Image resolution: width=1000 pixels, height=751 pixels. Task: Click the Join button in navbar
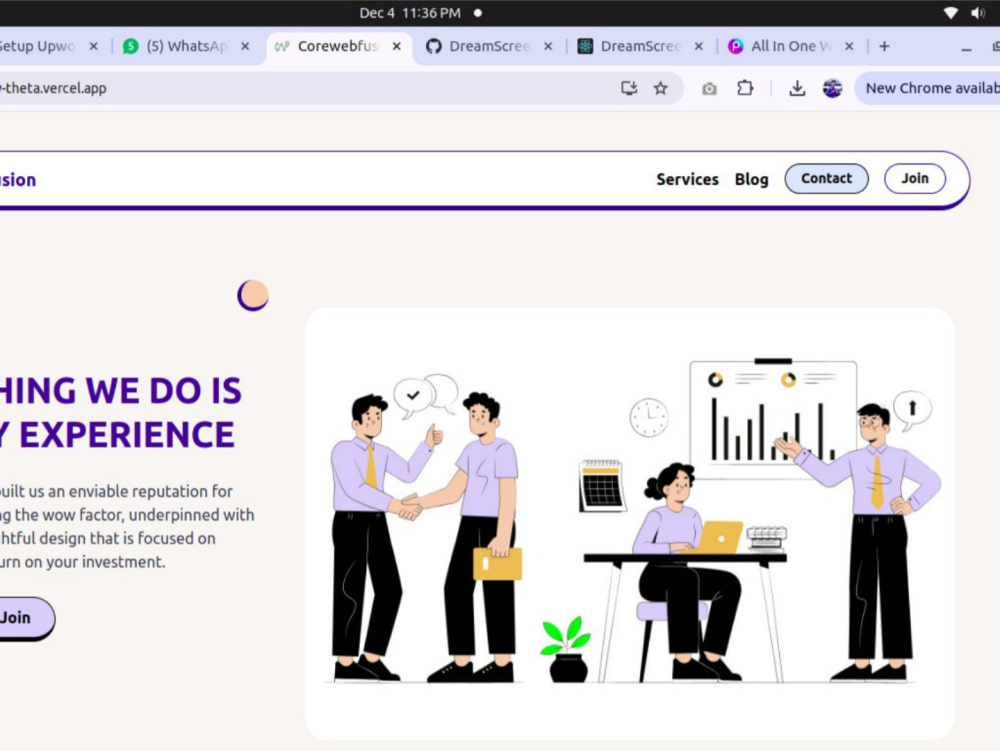pos(915,179)
